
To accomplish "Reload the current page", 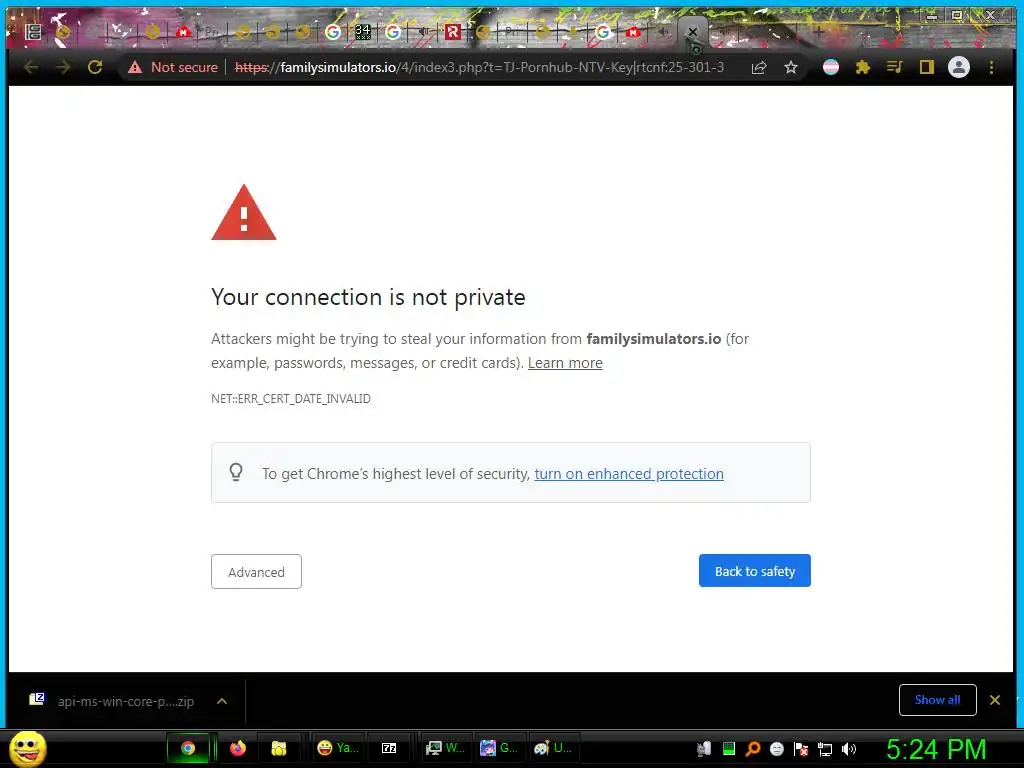I will [x=95, y=67].
